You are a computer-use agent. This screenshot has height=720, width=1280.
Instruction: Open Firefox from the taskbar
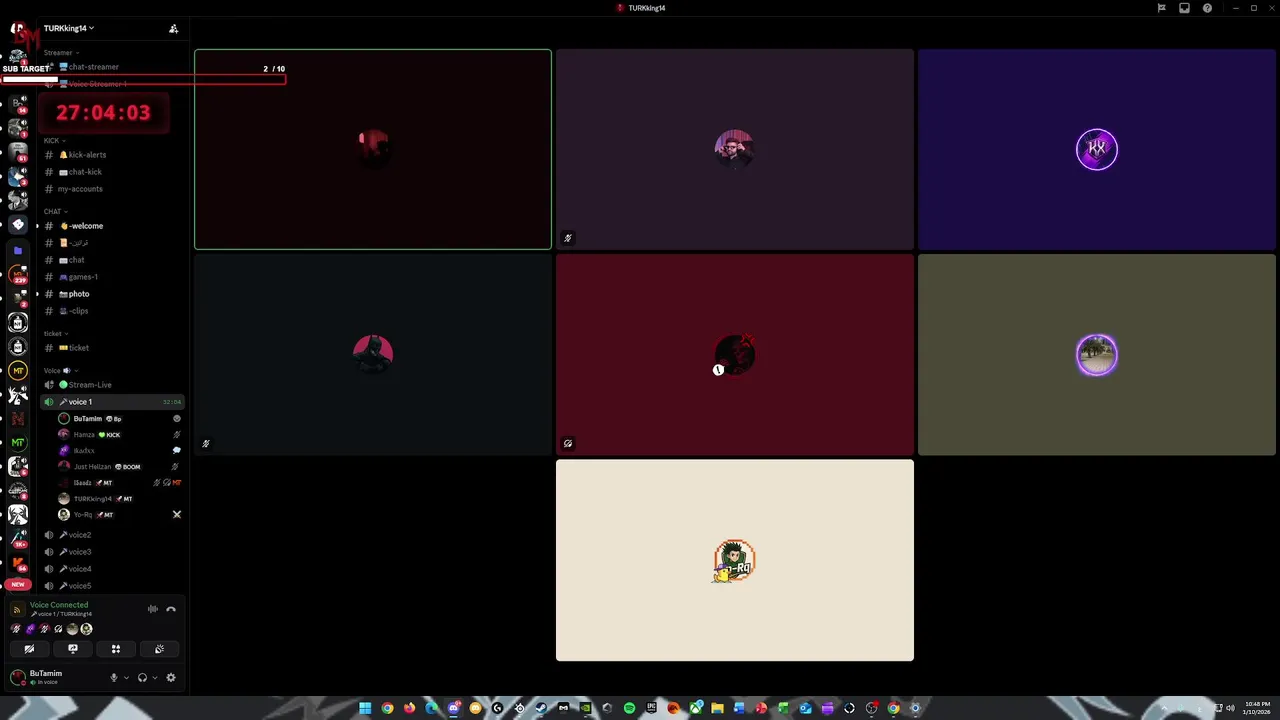[x=409, y=708]
